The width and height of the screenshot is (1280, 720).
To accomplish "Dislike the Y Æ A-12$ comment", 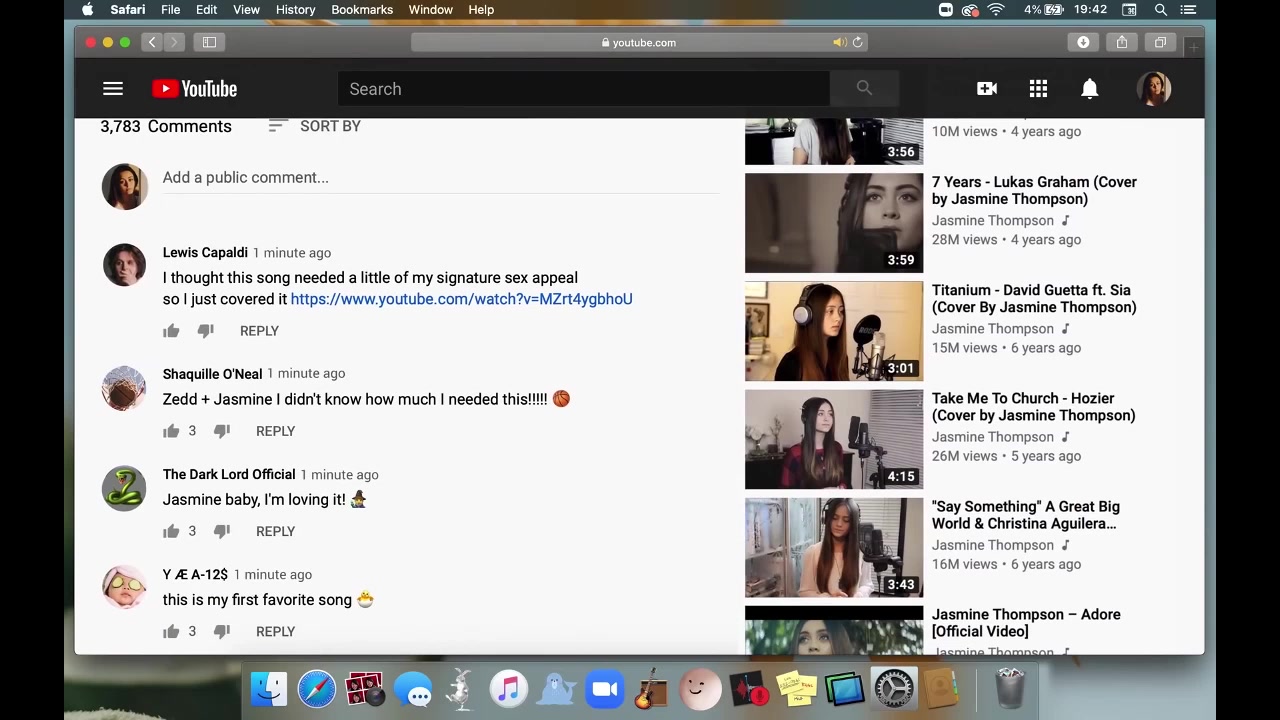I will [222, 631].
